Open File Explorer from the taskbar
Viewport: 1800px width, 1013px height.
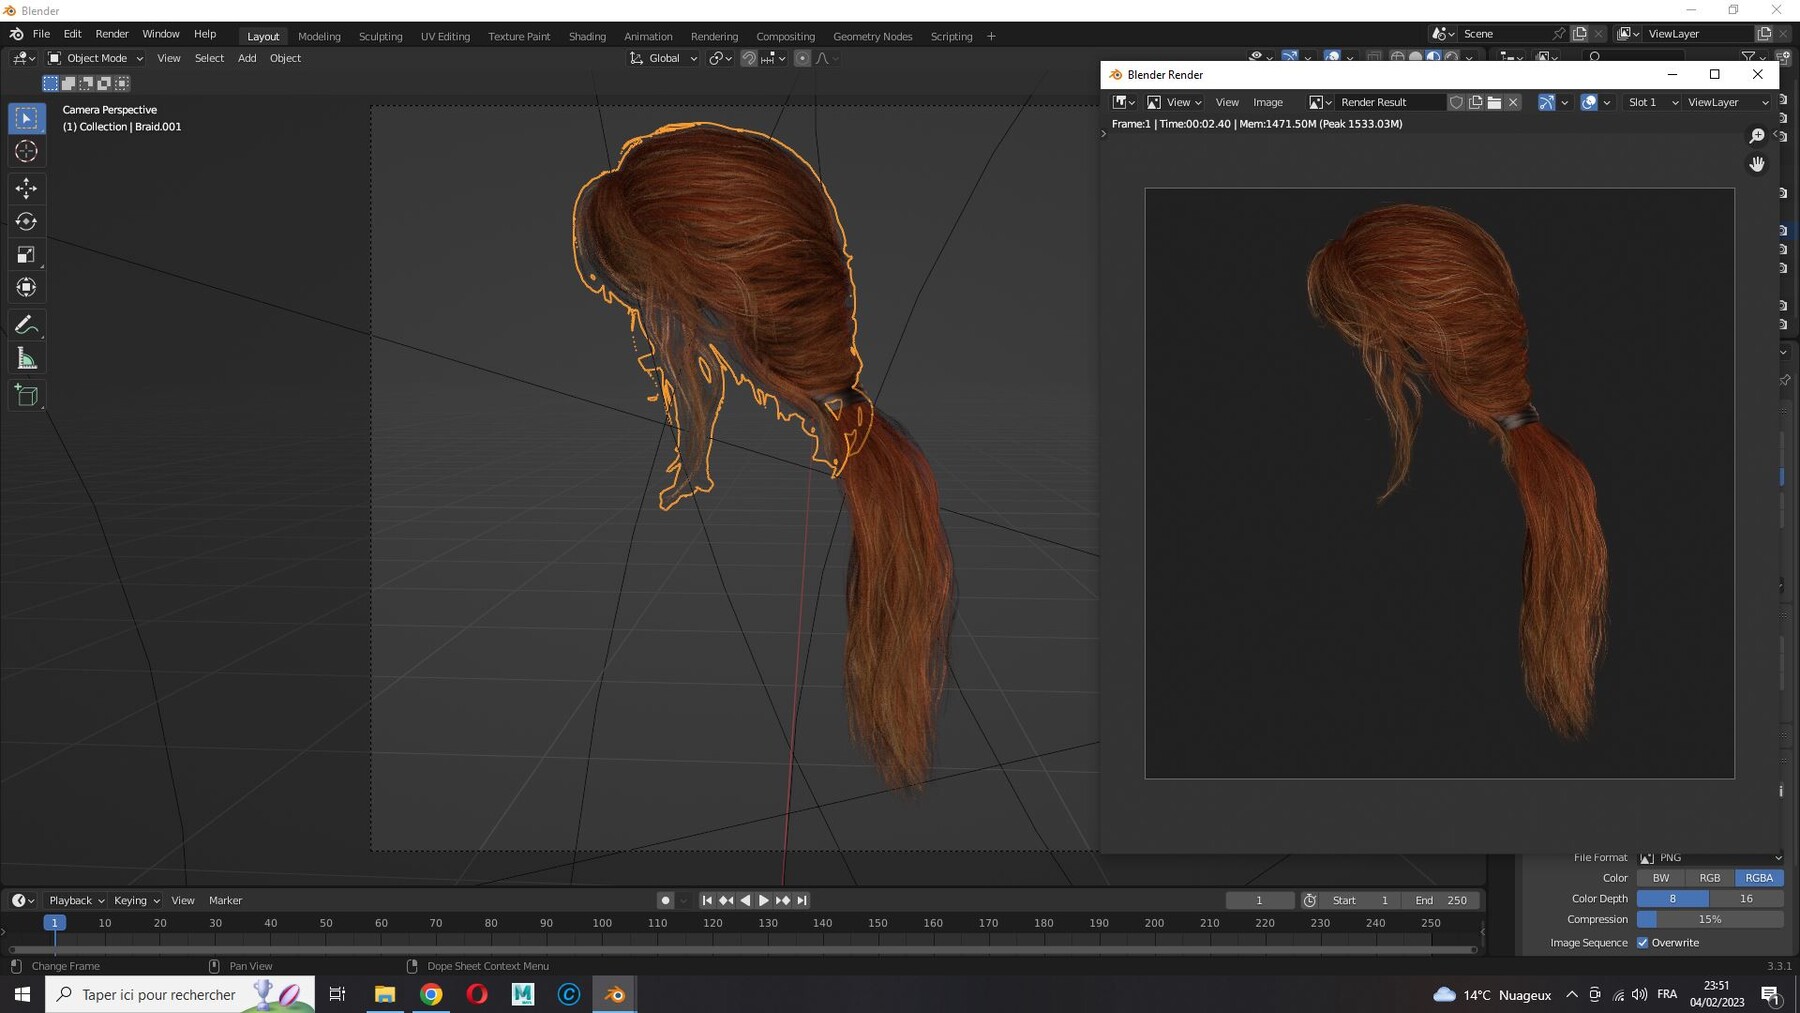point(385,994)
